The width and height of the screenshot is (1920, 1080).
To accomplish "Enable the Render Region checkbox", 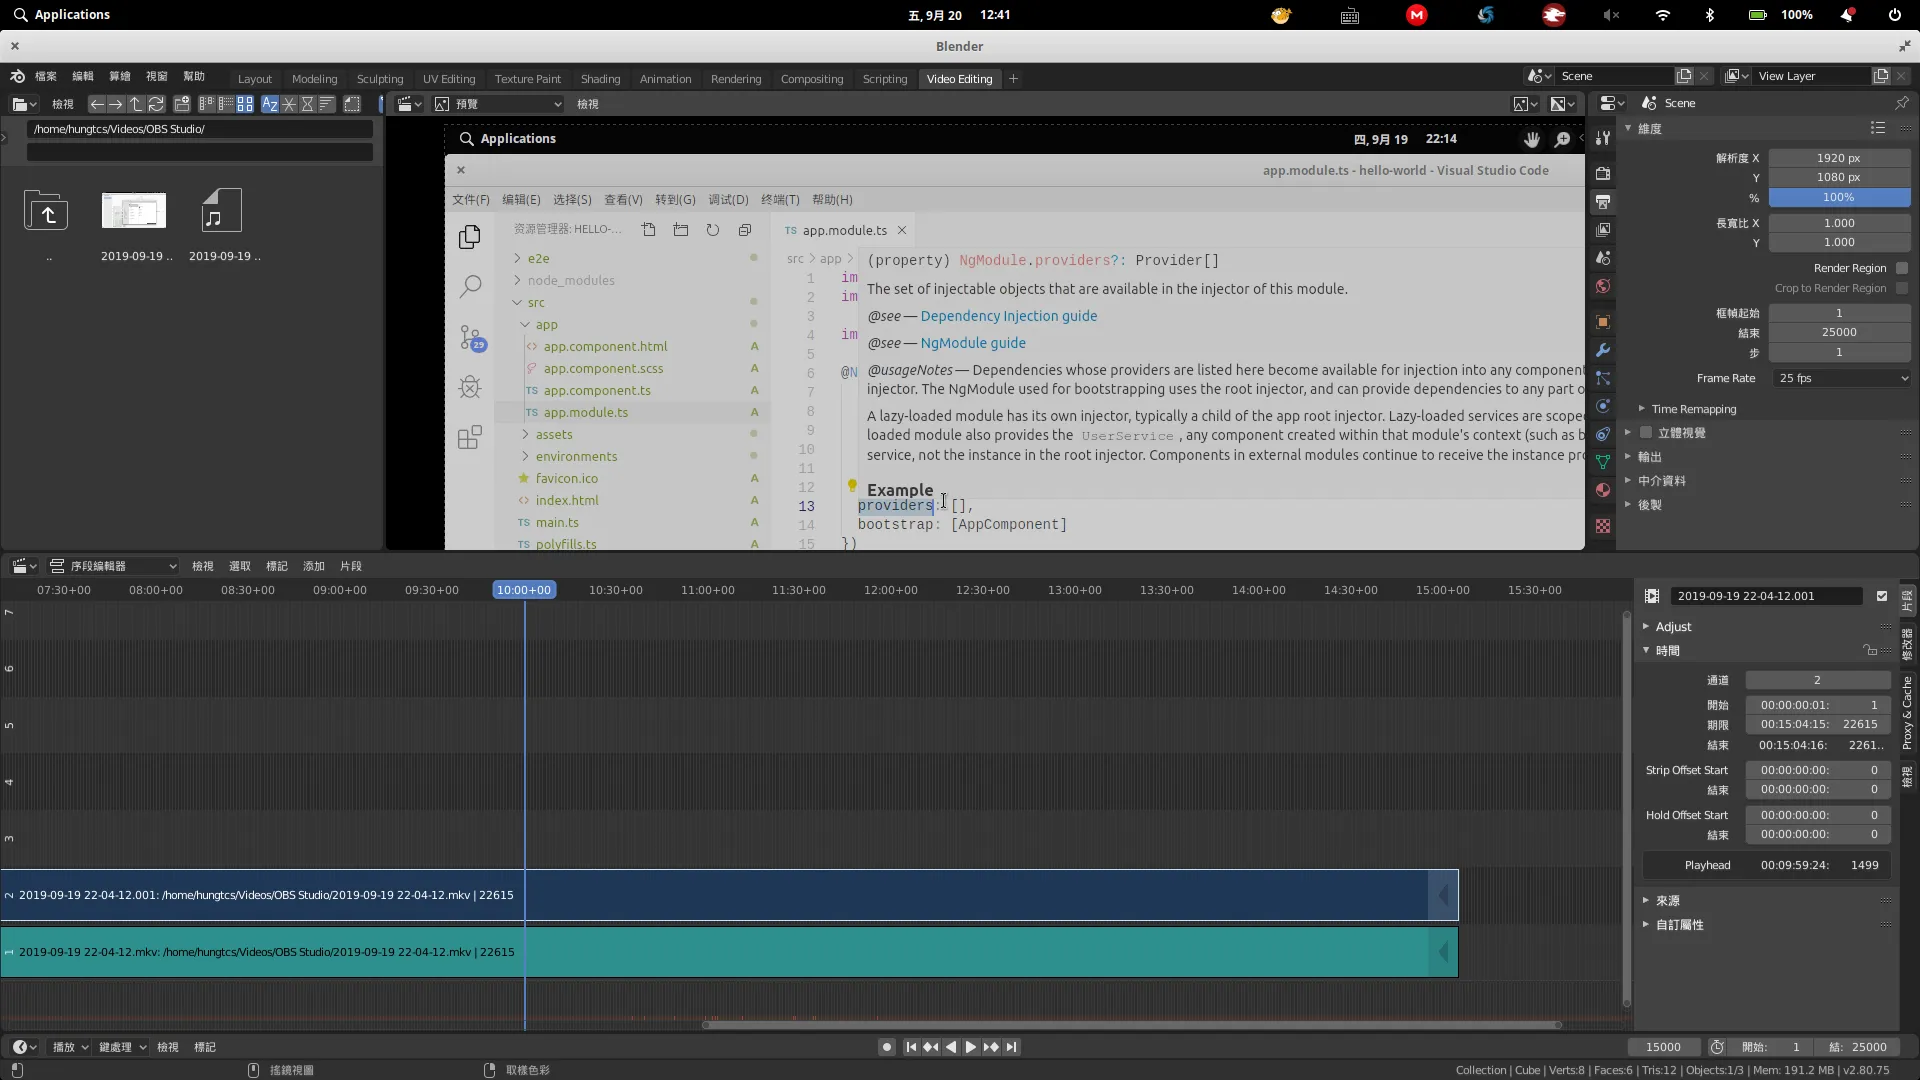I will click(1902, 268).
